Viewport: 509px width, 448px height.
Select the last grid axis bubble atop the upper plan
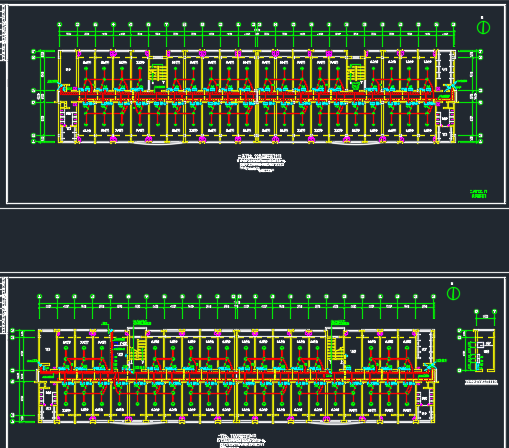[x=453, y=25]
